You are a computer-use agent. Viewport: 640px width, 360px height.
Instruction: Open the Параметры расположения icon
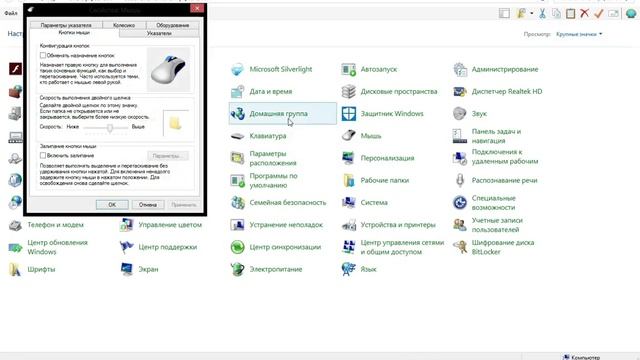(237, 158)
